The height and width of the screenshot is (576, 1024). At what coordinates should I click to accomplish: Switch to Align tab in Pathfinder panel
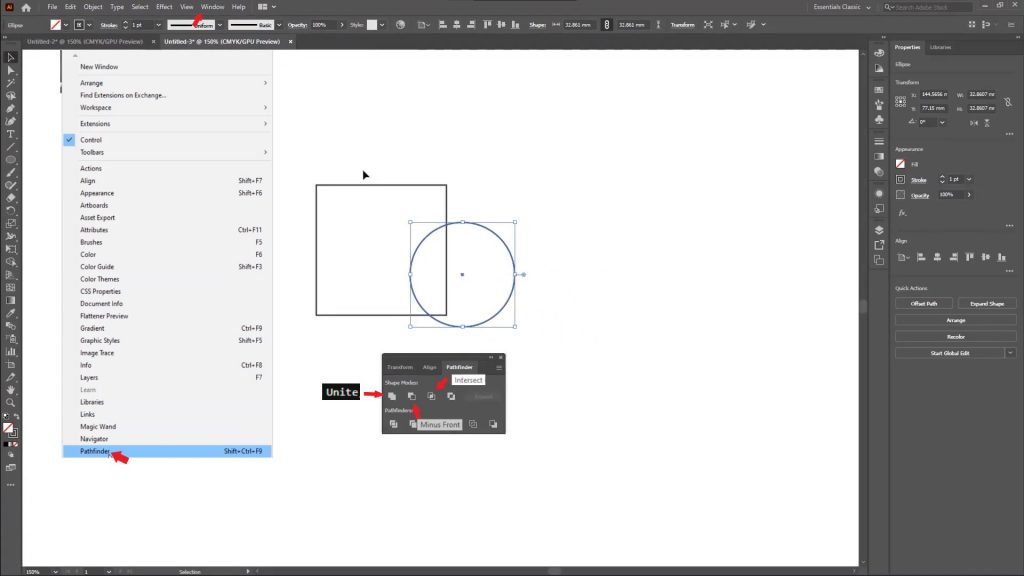429,367
